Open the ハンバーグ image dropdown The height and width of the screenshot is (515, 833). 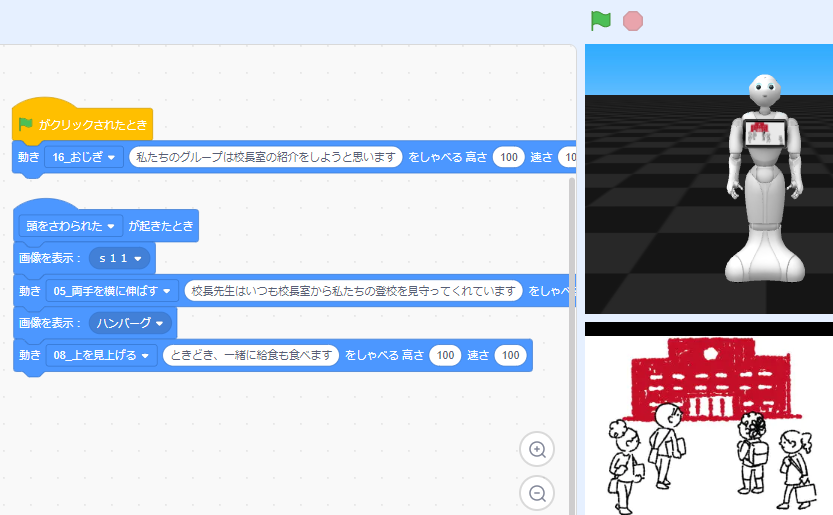(x=130, y=323)
